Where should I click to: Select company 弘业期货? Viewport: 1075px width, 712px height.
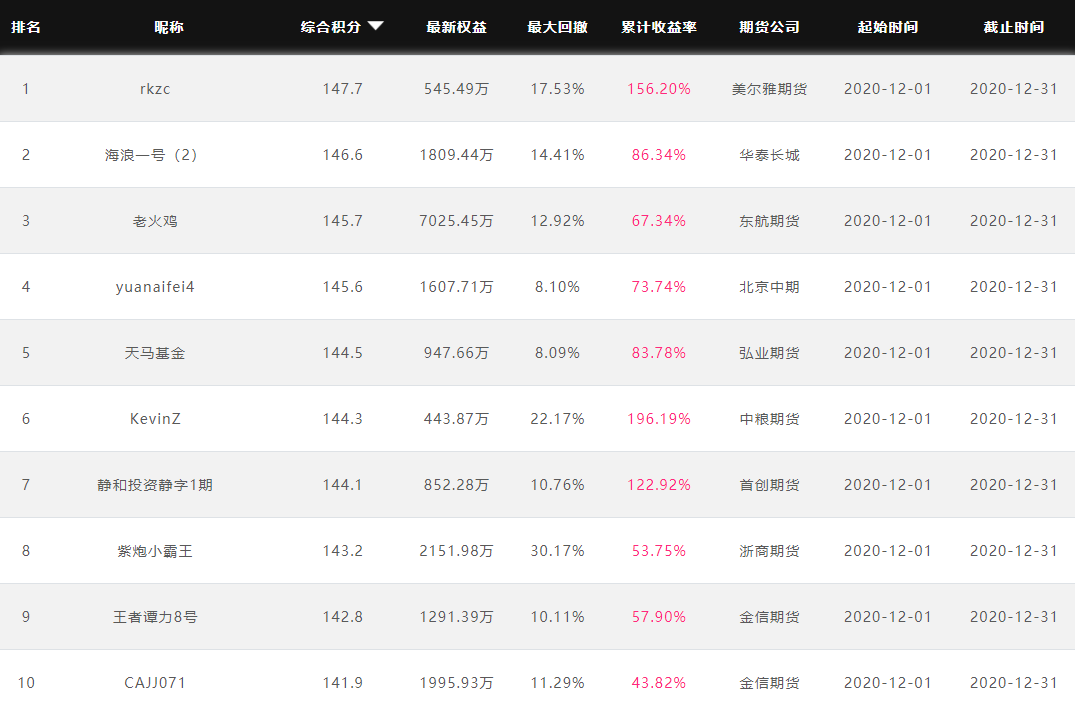point(769,353)
